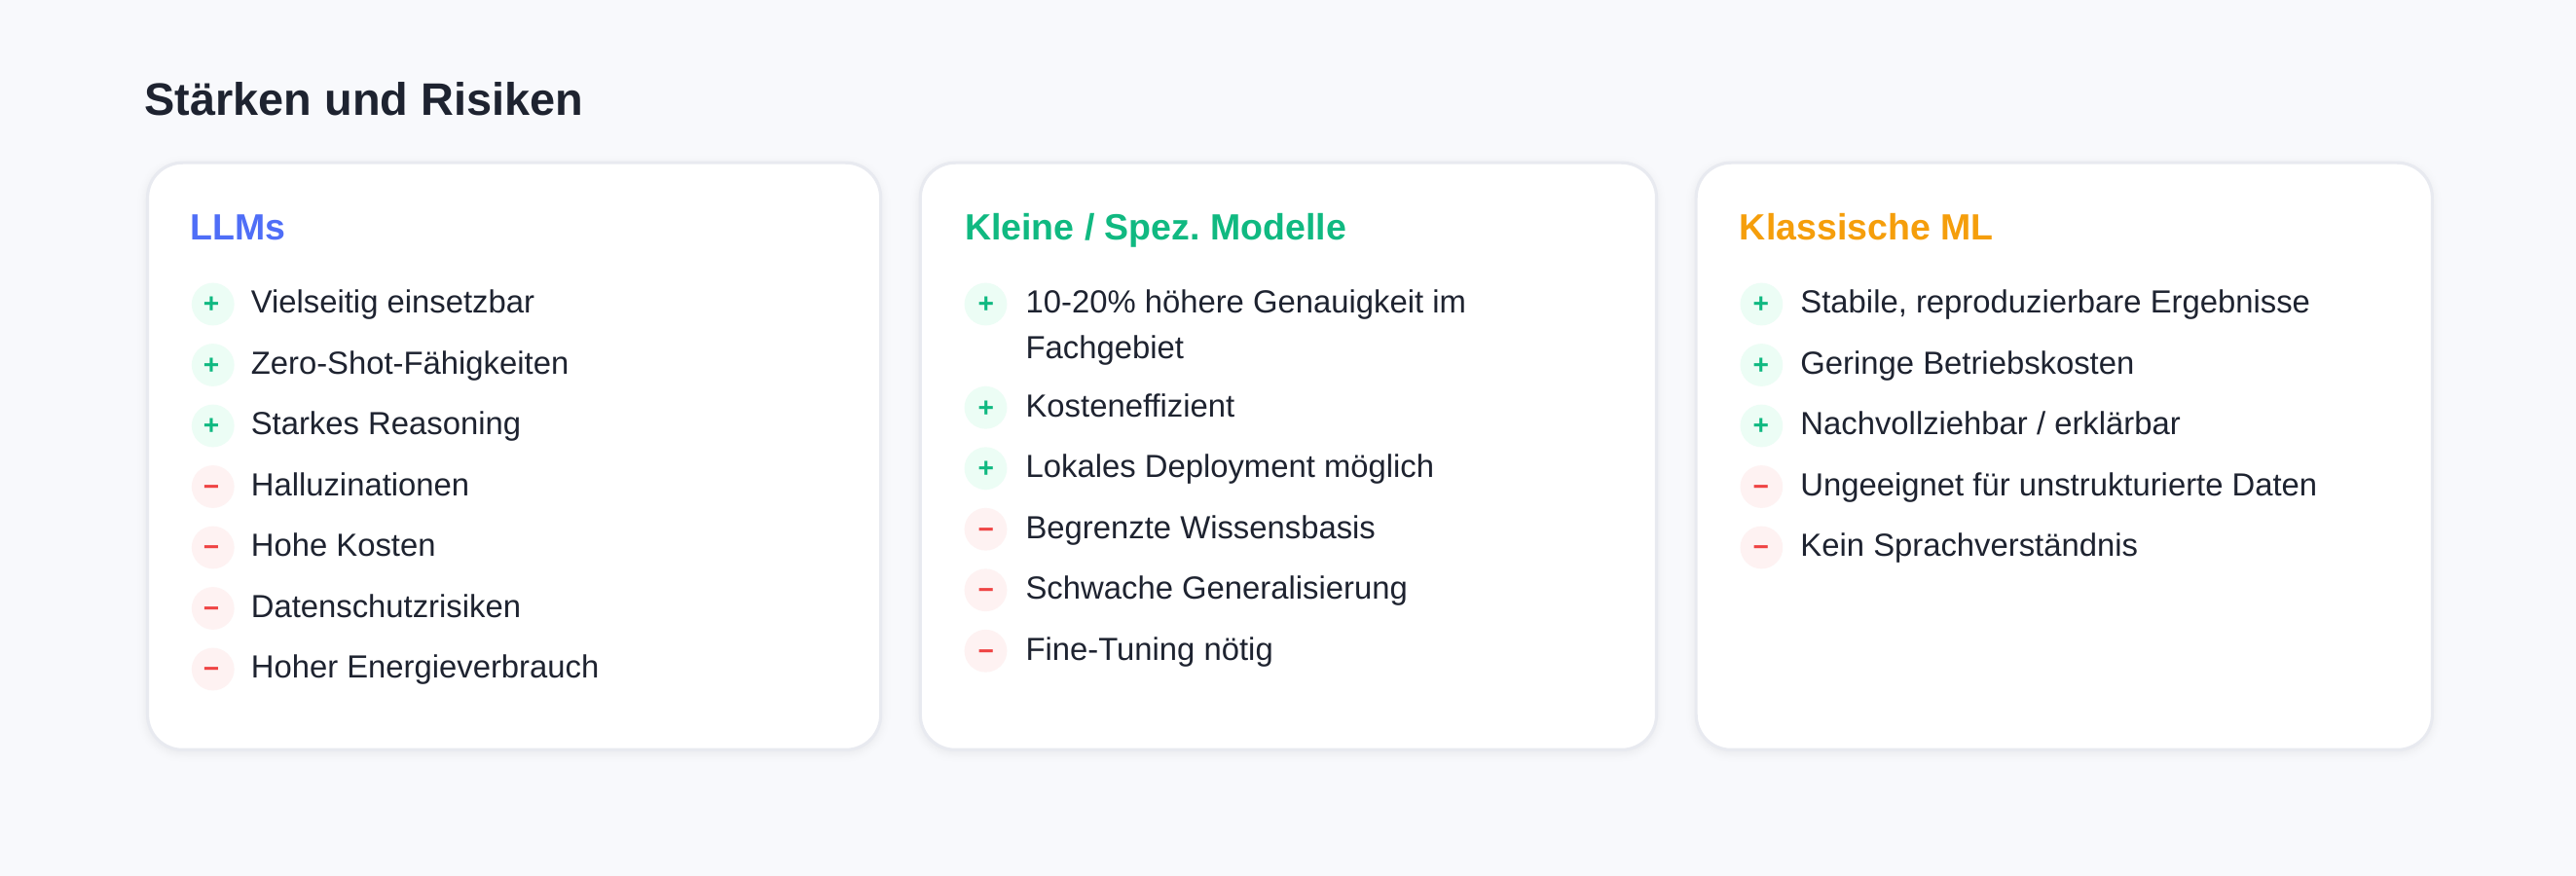The image size is (2576, 876).
Task: Click the Starkes Reasoning list item text
Action: pos(385,424)
